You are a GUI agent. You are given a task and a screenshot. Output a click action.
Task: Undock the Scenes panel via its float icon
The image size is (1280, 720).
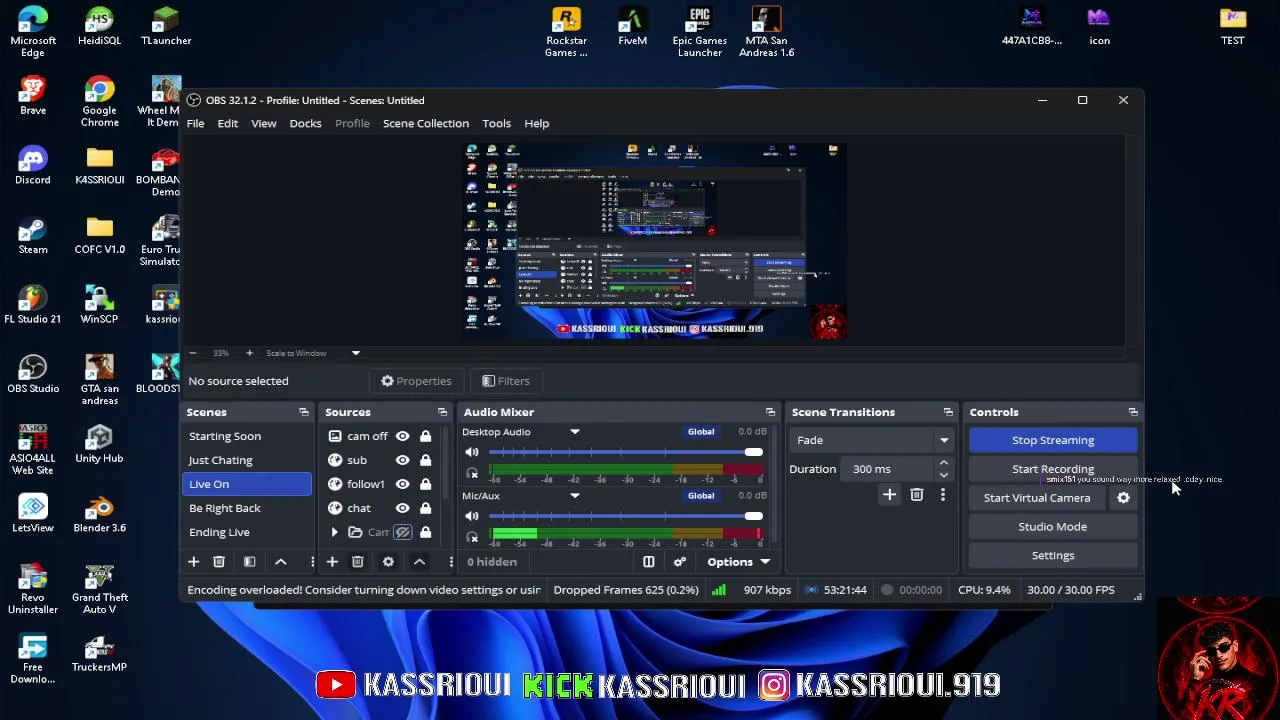pyautogui.click(x=303, y=412)
